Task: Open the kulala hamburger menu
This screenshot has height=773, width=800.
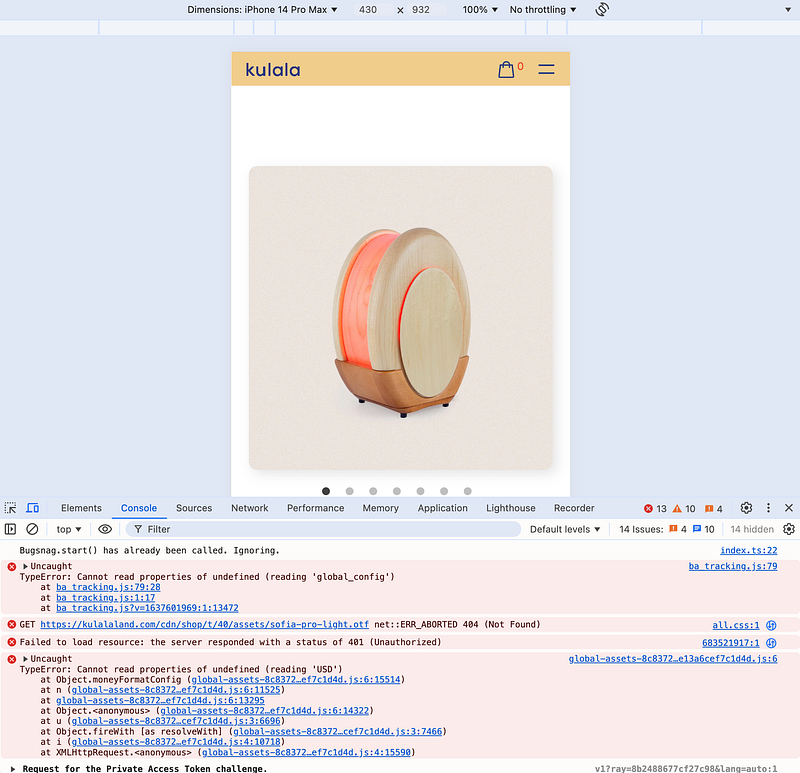Action: [x=546, y=69]
